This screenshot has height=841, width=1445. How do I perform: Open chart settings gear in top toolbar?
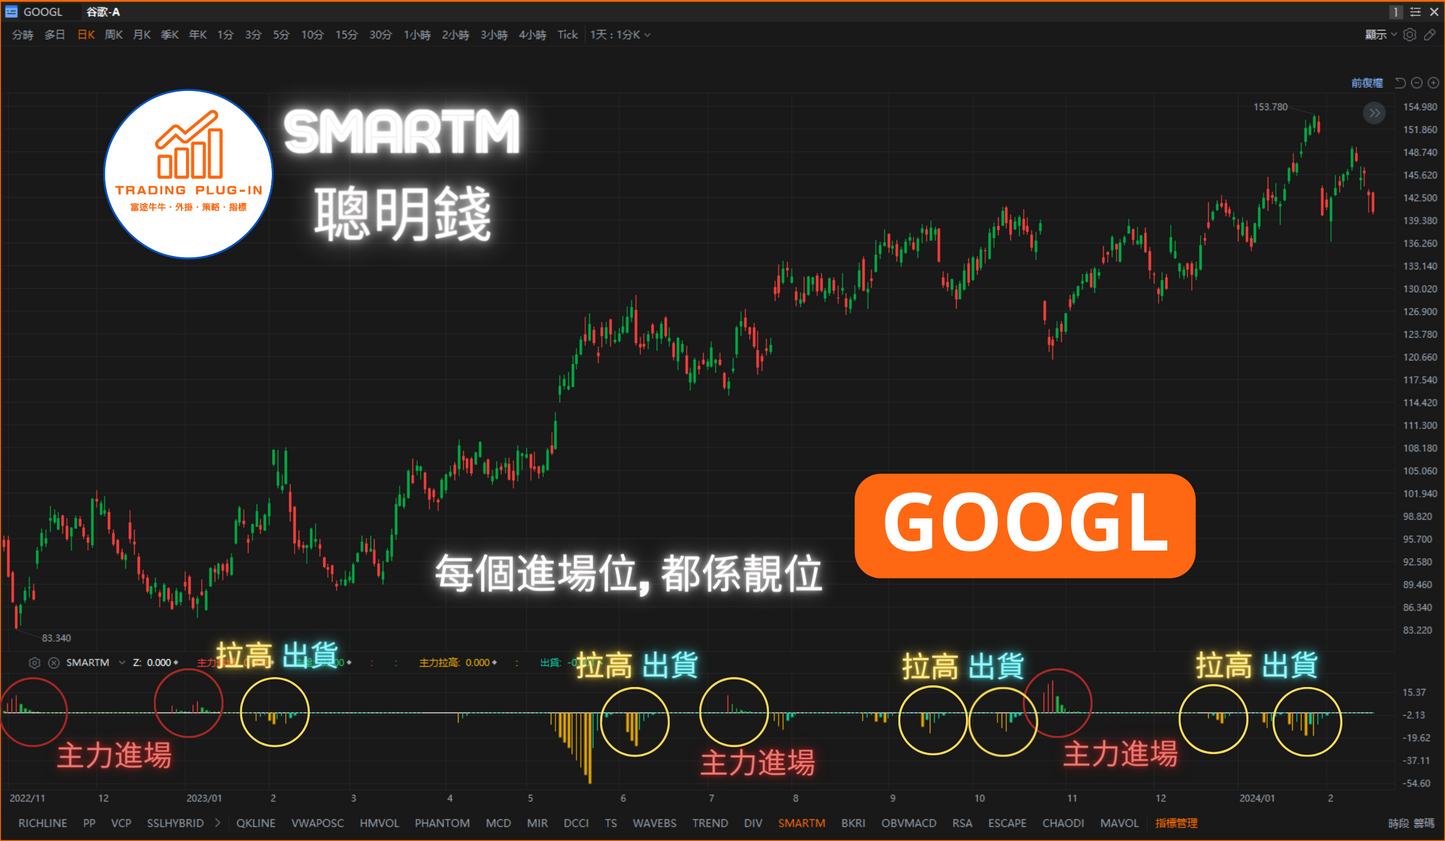pyautogui.click(x=1409, y=35)
